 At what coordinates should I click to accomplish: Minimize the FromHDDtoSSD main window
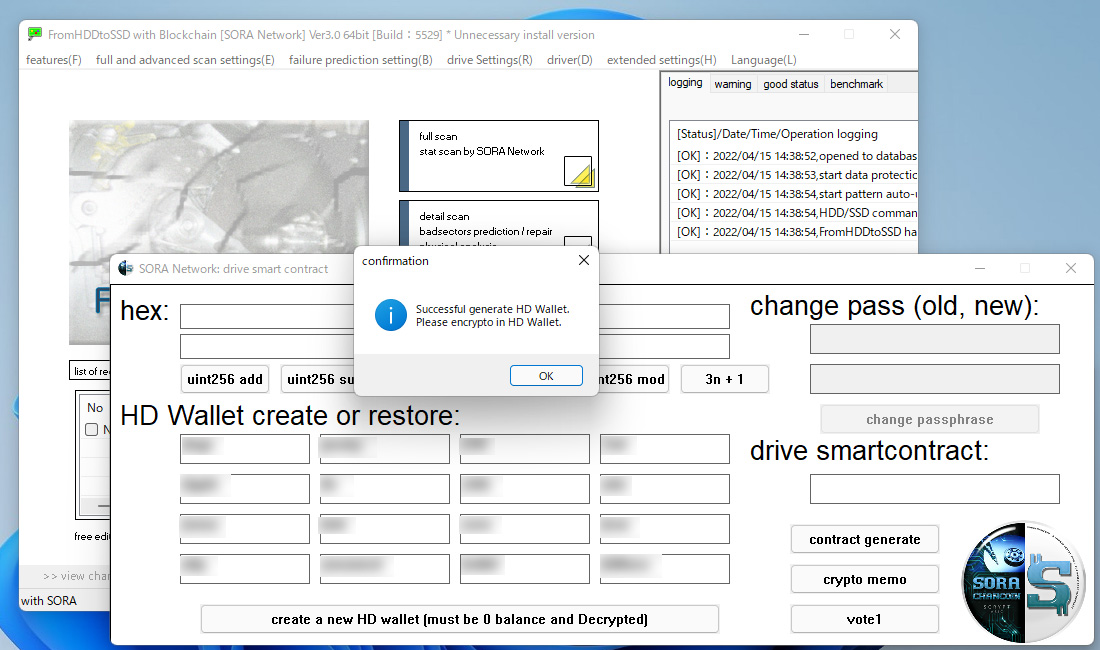pos(804,34)
